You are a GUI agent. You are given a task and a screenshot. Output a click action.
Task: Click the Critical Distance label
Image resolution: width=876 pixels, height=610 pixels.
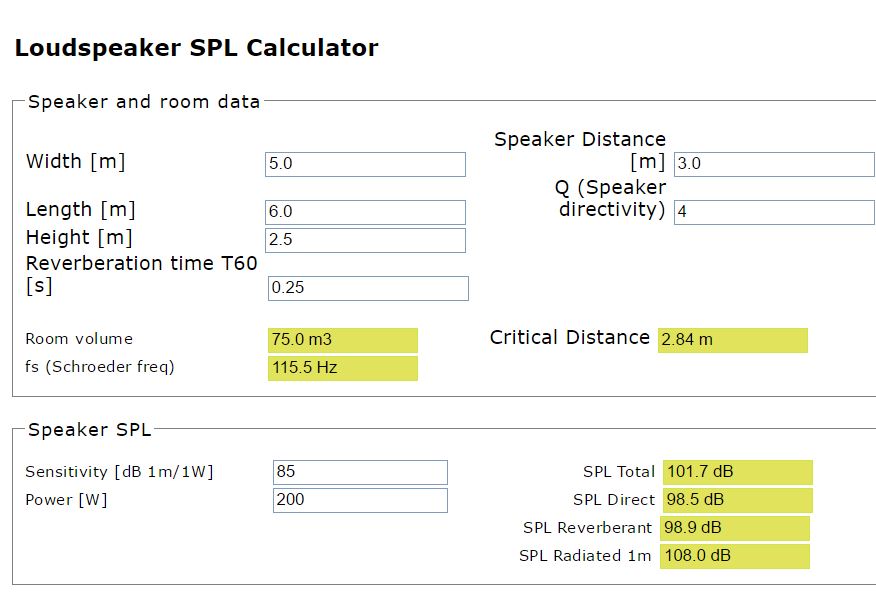click(x=569, y=338)
